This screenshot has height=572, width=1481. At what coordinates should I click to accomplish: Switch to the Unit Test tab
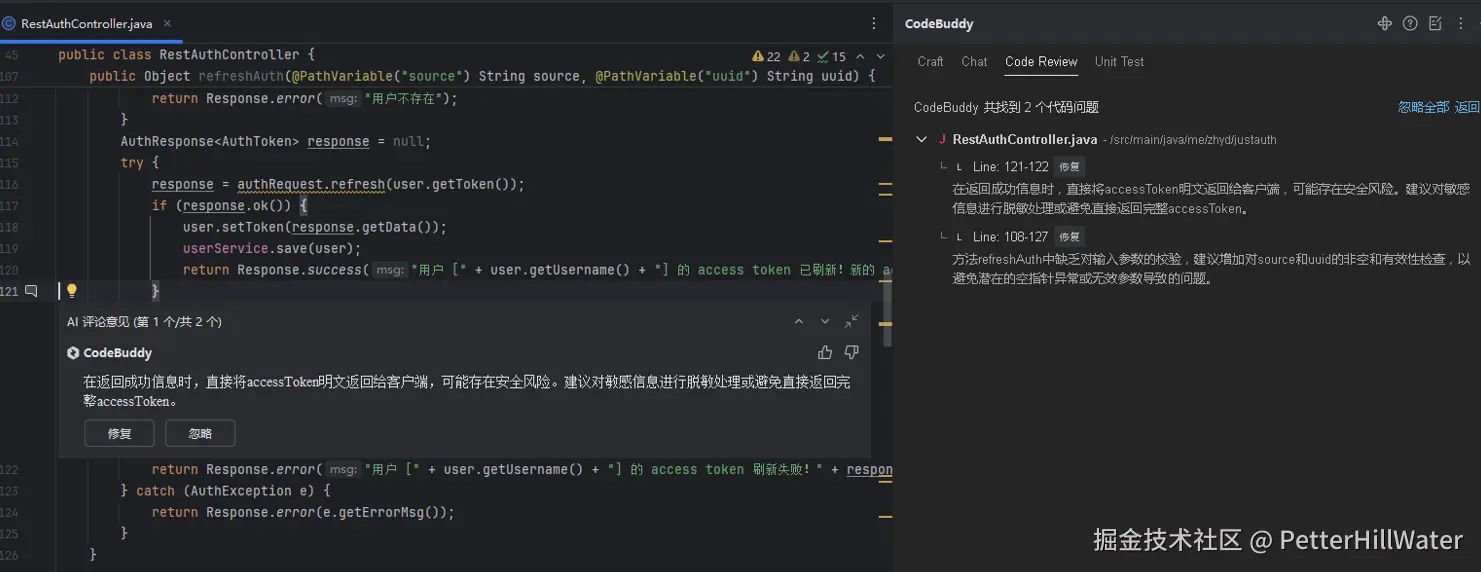[x=1119, y=61]
